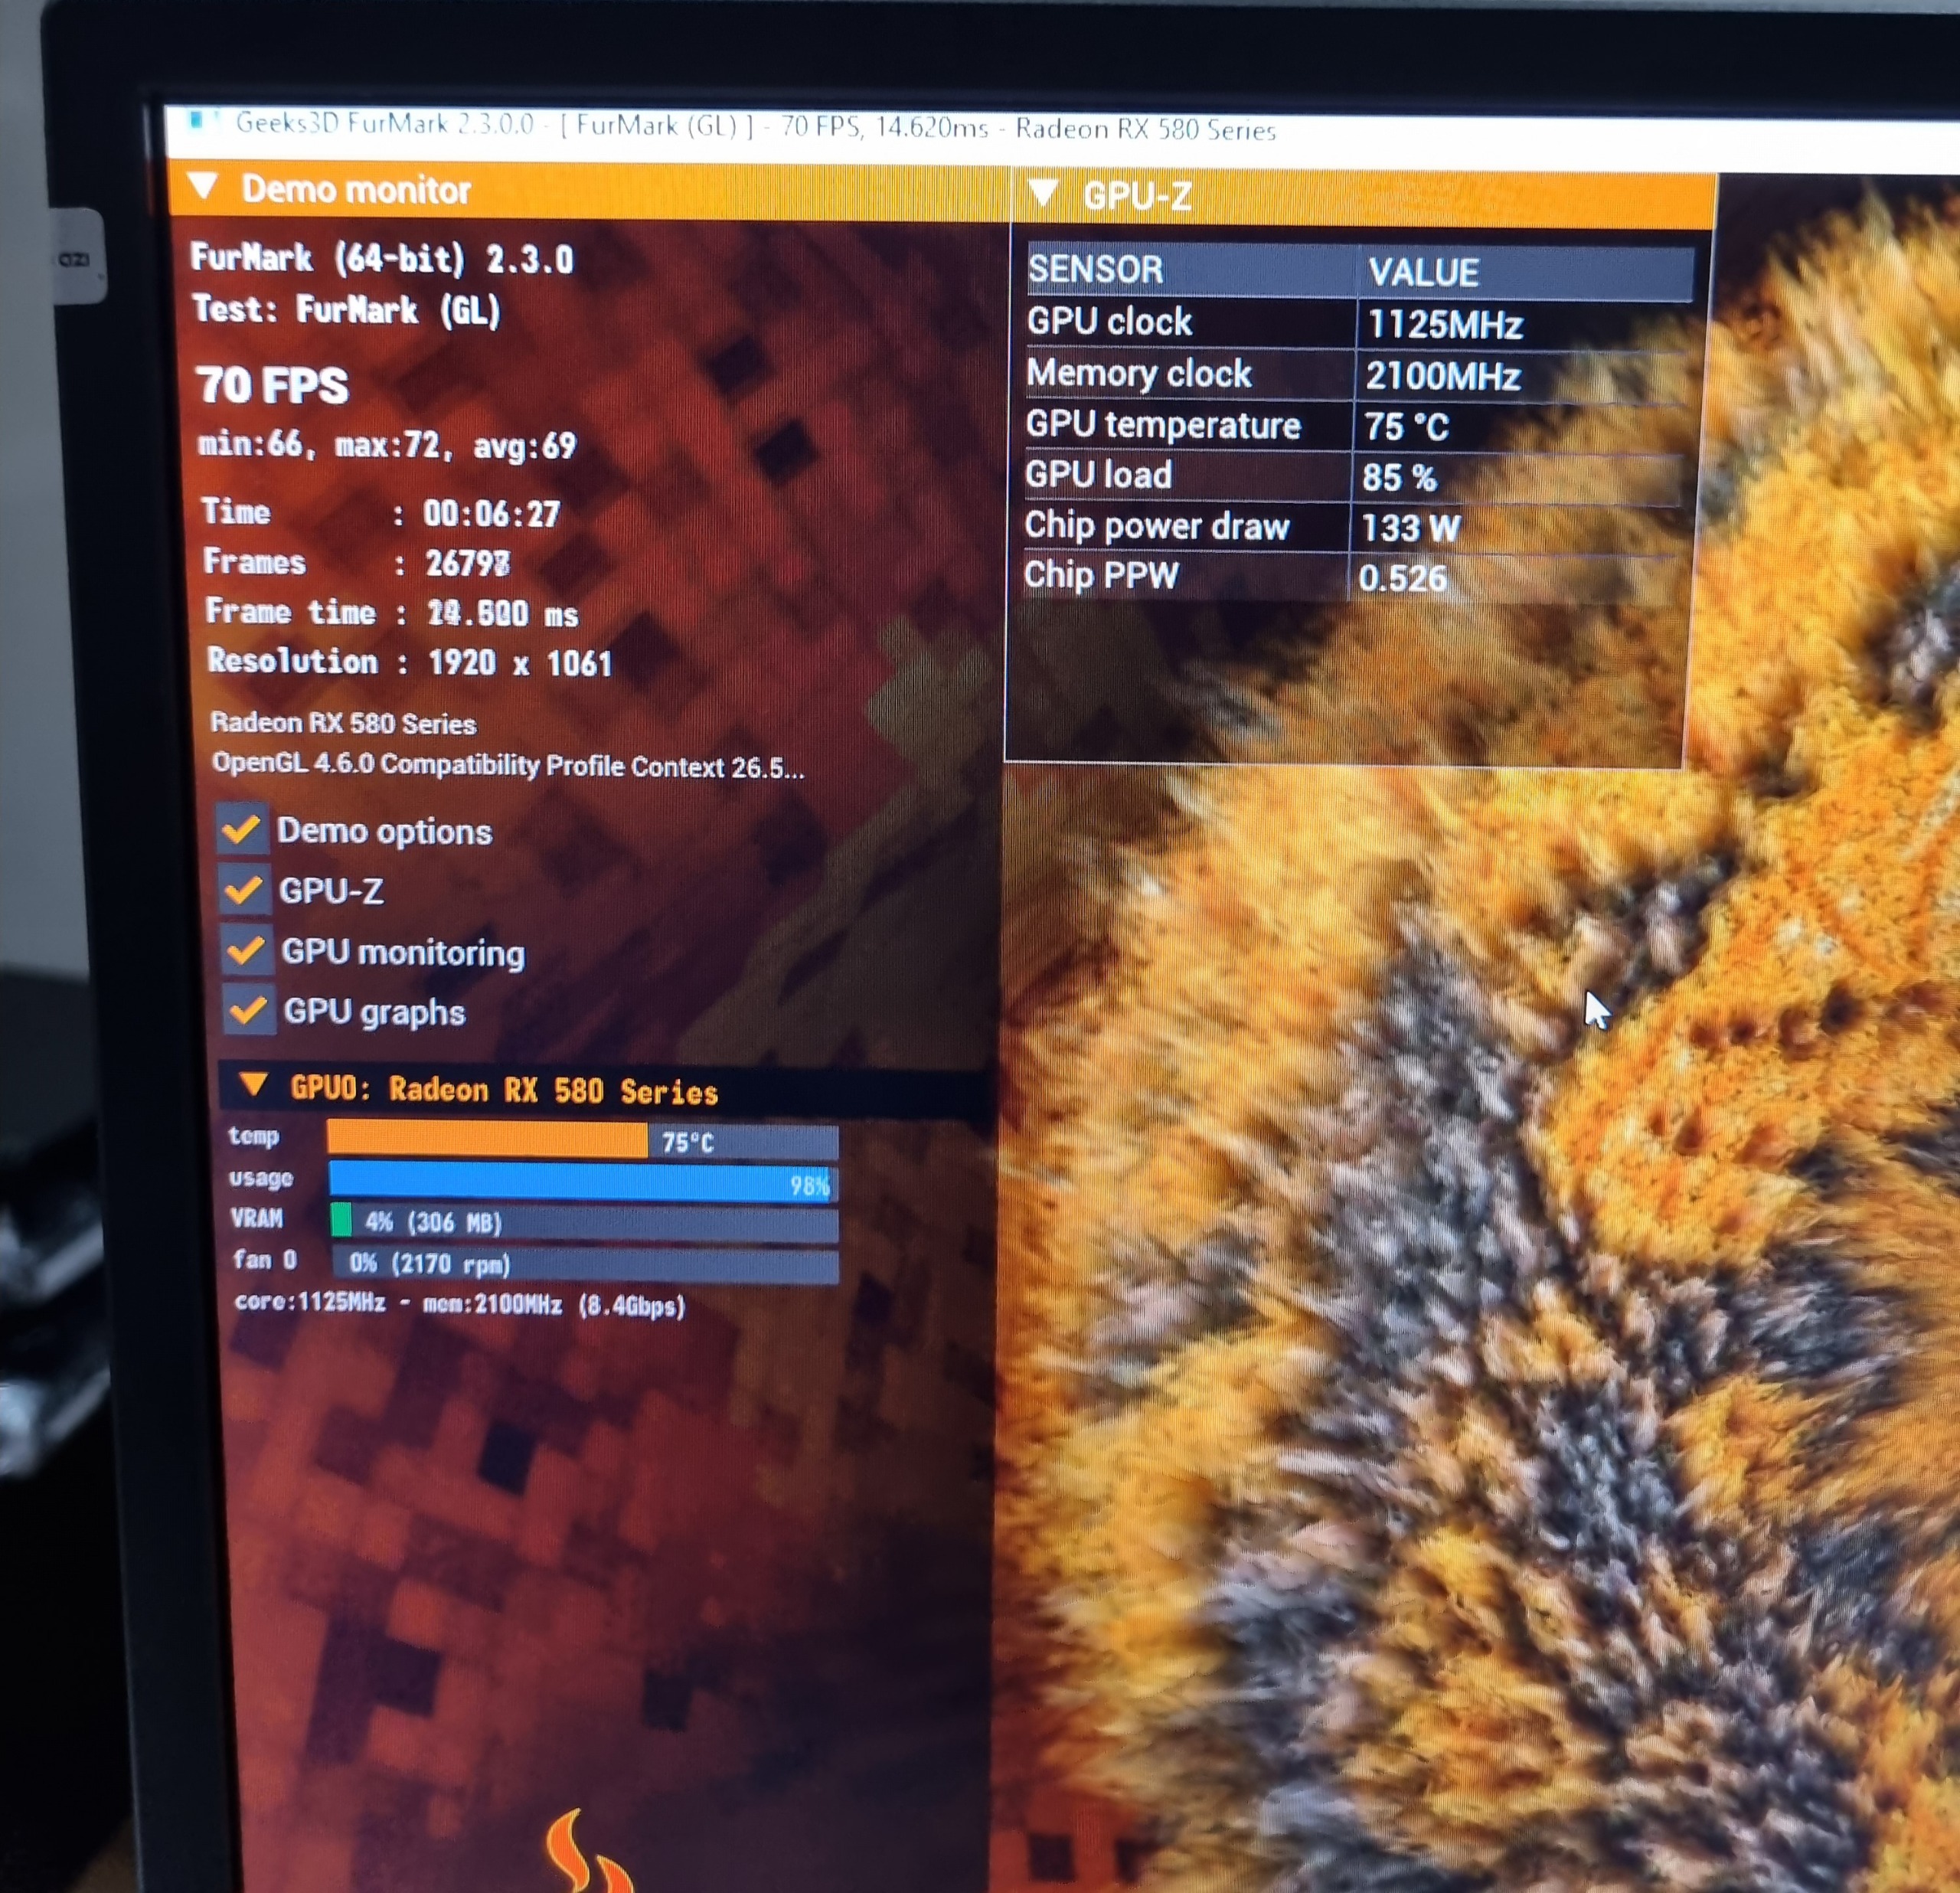The image size is (1960, 1893).
Task: Click the core:1125MHz - mem:2100MHz line
Action: (460, 1304)
